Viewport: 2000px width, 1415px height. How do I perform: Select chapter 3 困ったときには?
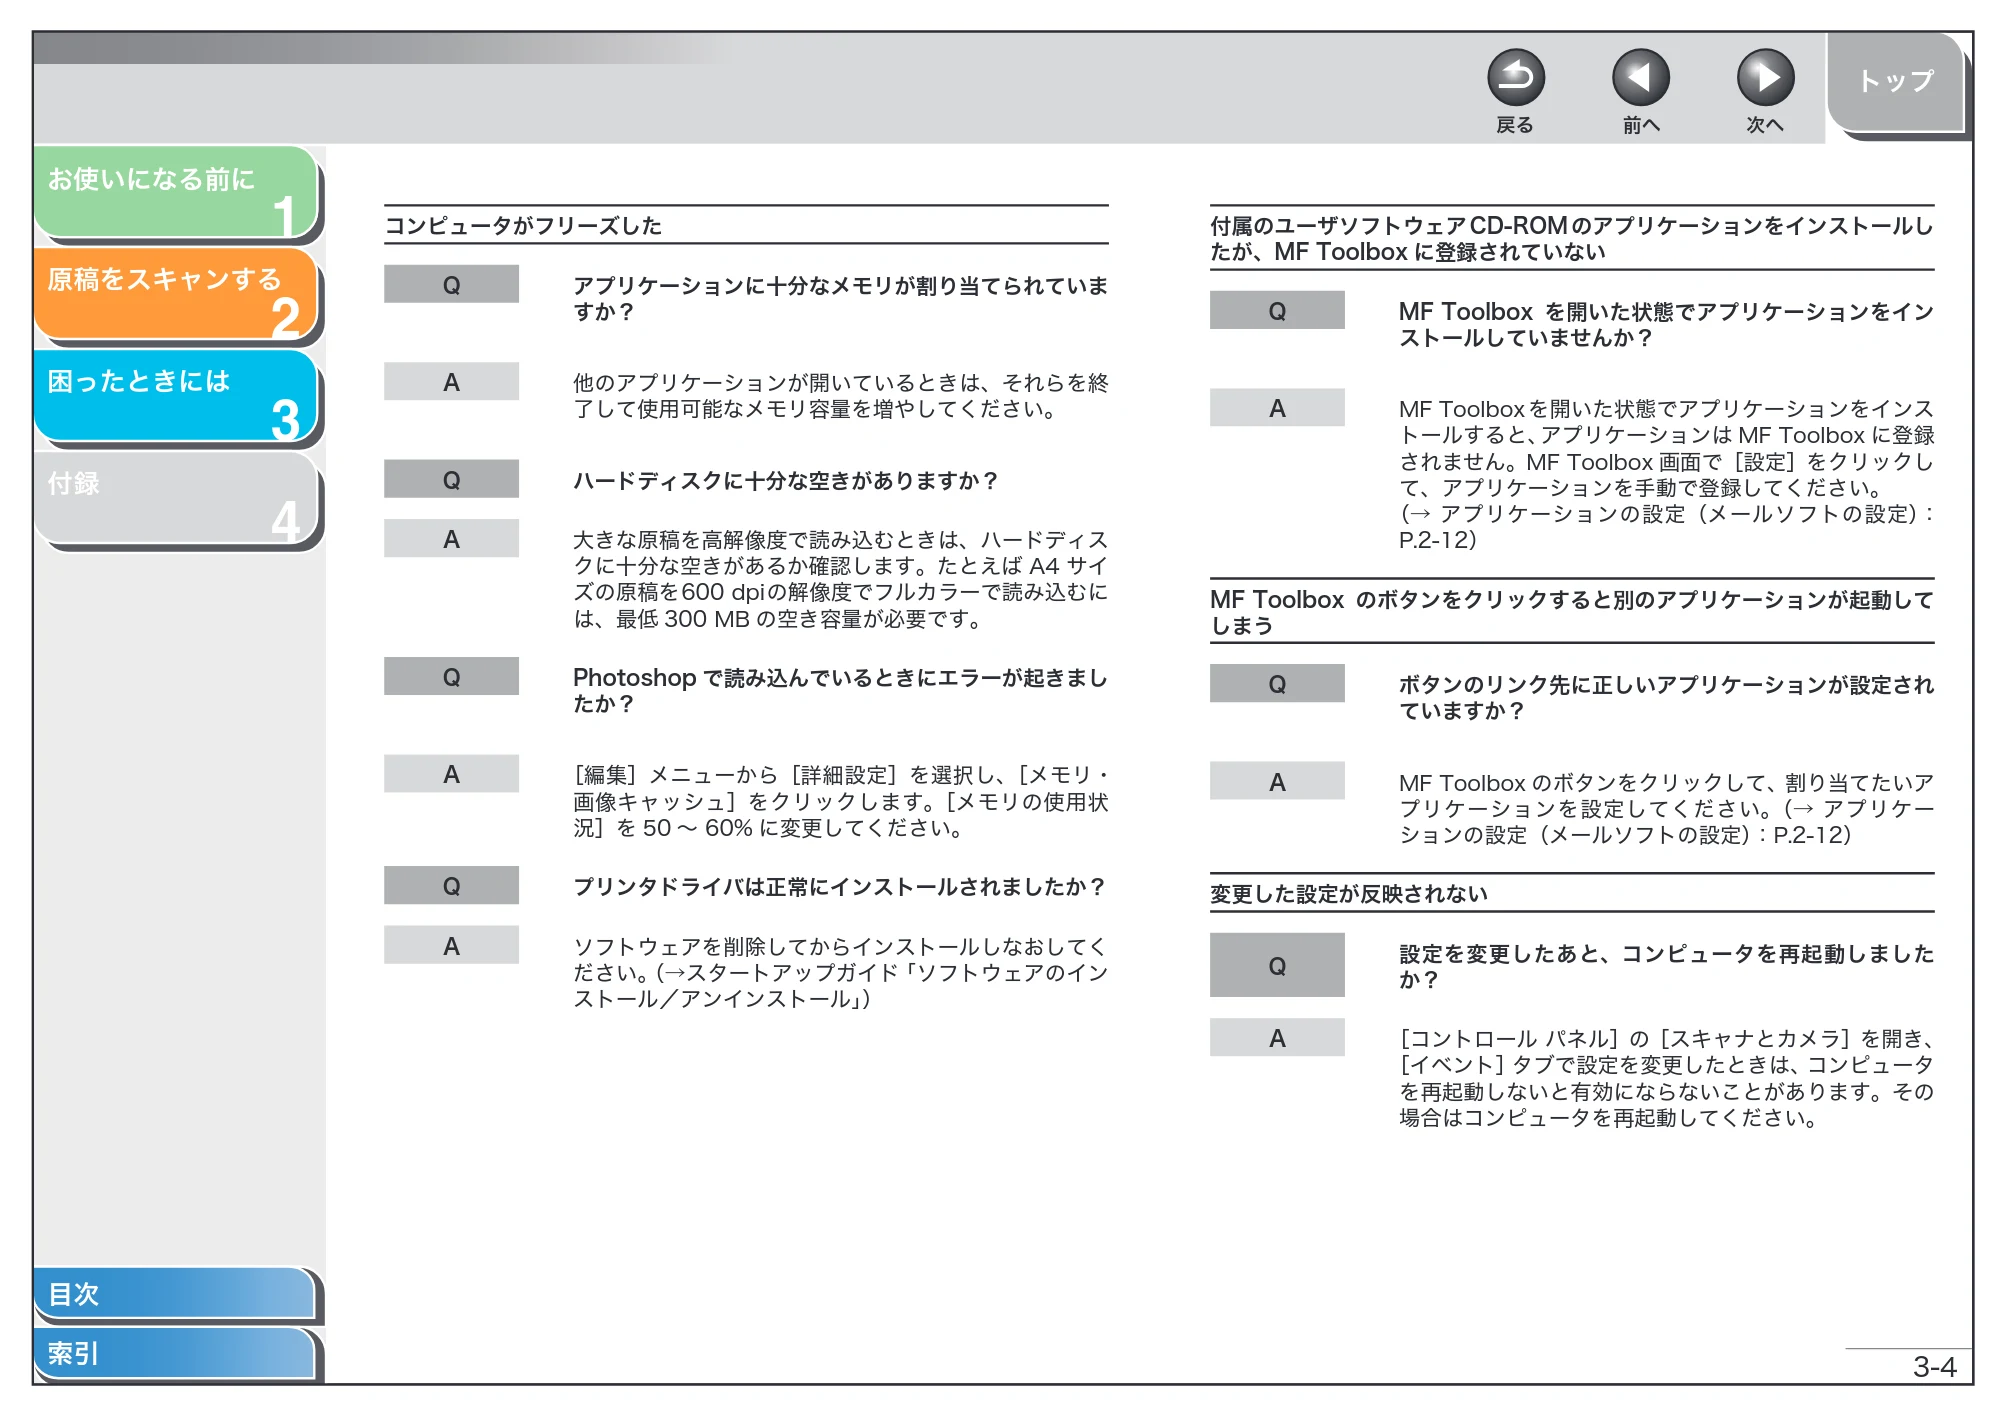coord(176,395)
